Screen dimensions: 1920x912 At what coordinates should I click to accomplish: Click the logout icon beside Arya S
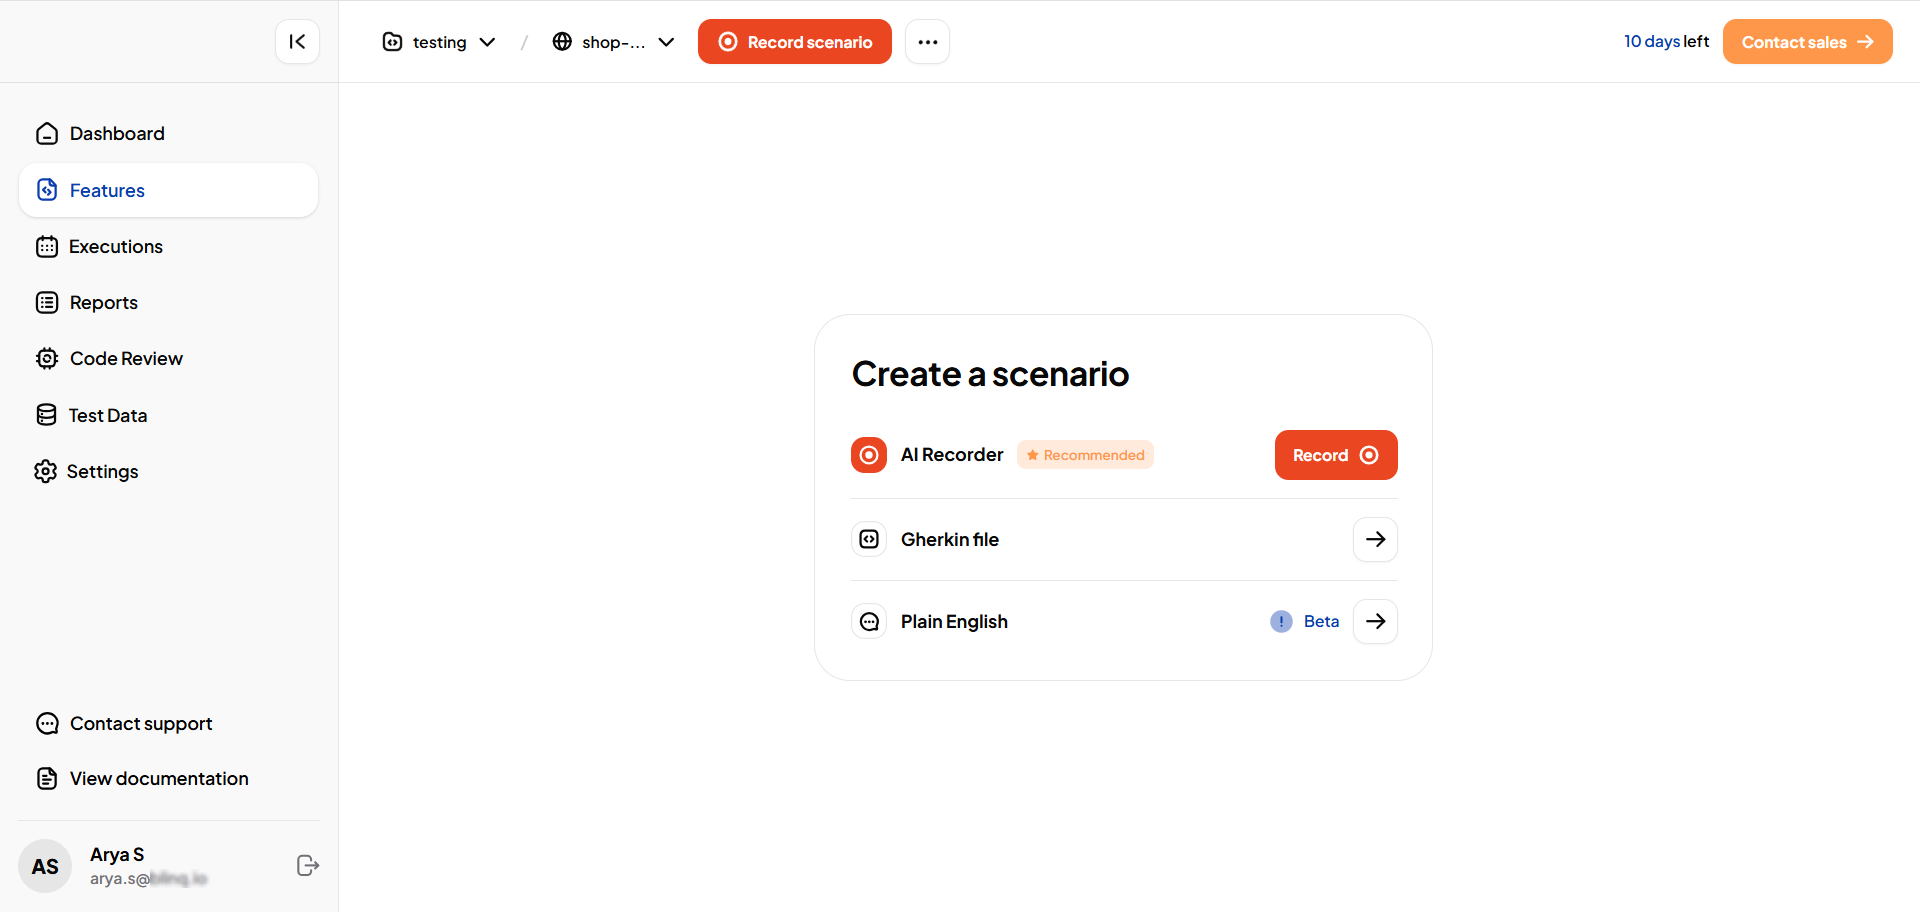tap(308, 866)
